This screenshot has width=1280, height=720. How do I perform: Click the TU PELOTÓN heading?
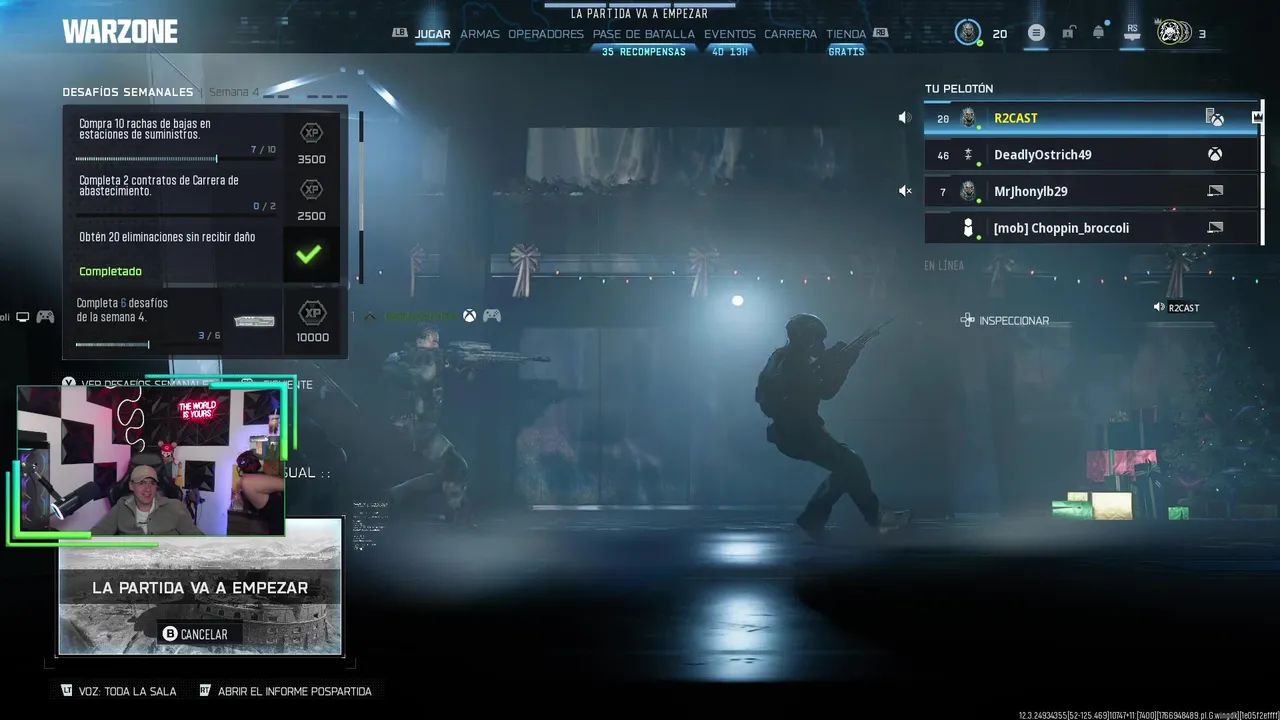click(959, 89)
